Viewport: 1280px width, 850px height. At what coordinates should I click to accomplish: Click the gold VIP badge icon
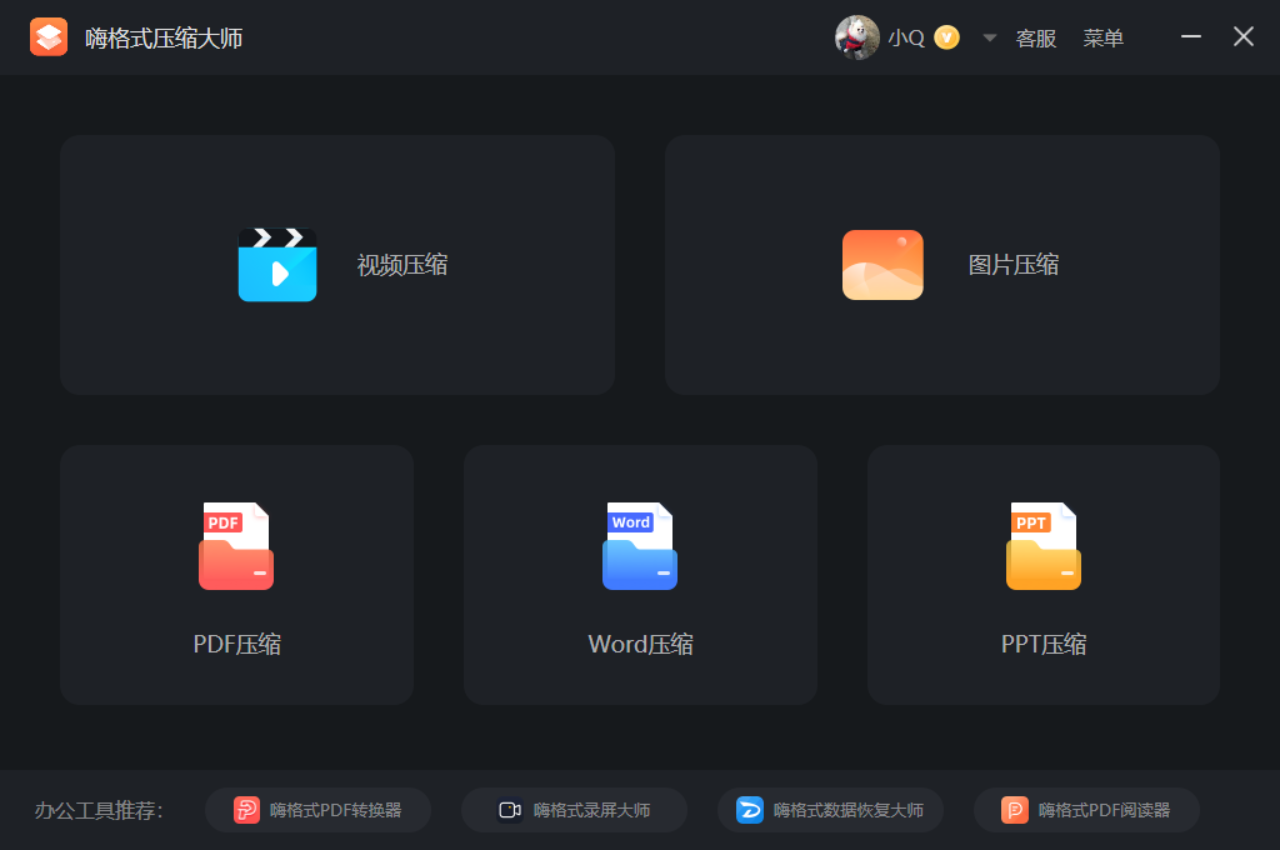[947, 38]
